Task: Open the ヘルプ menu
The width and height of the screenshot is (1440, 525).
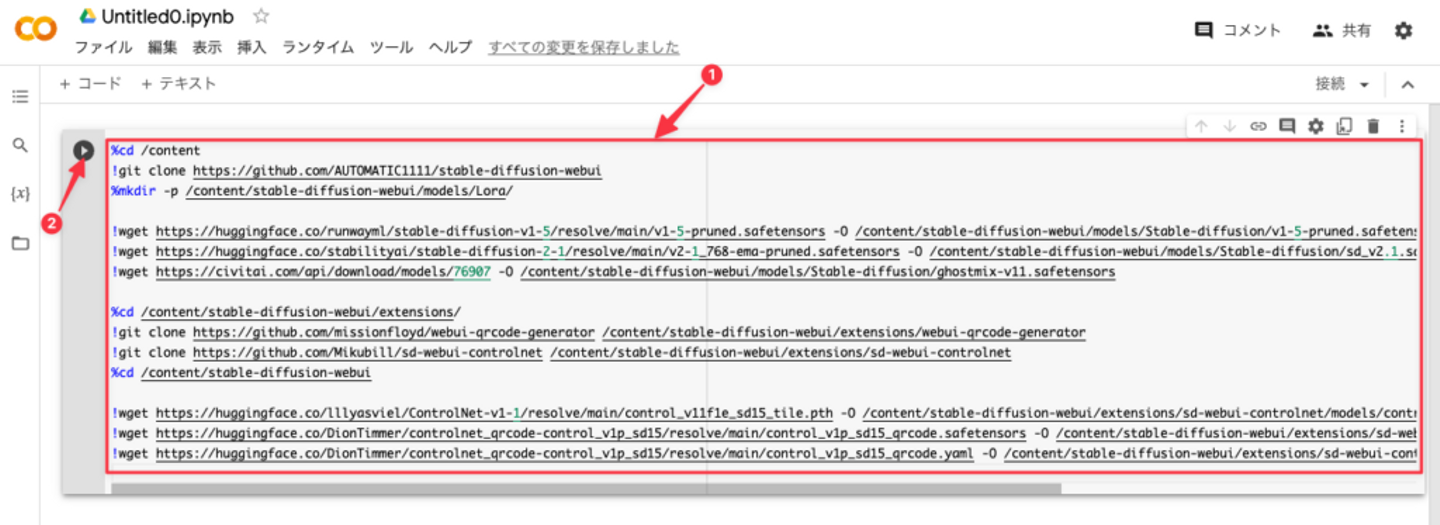Action: 450,47
